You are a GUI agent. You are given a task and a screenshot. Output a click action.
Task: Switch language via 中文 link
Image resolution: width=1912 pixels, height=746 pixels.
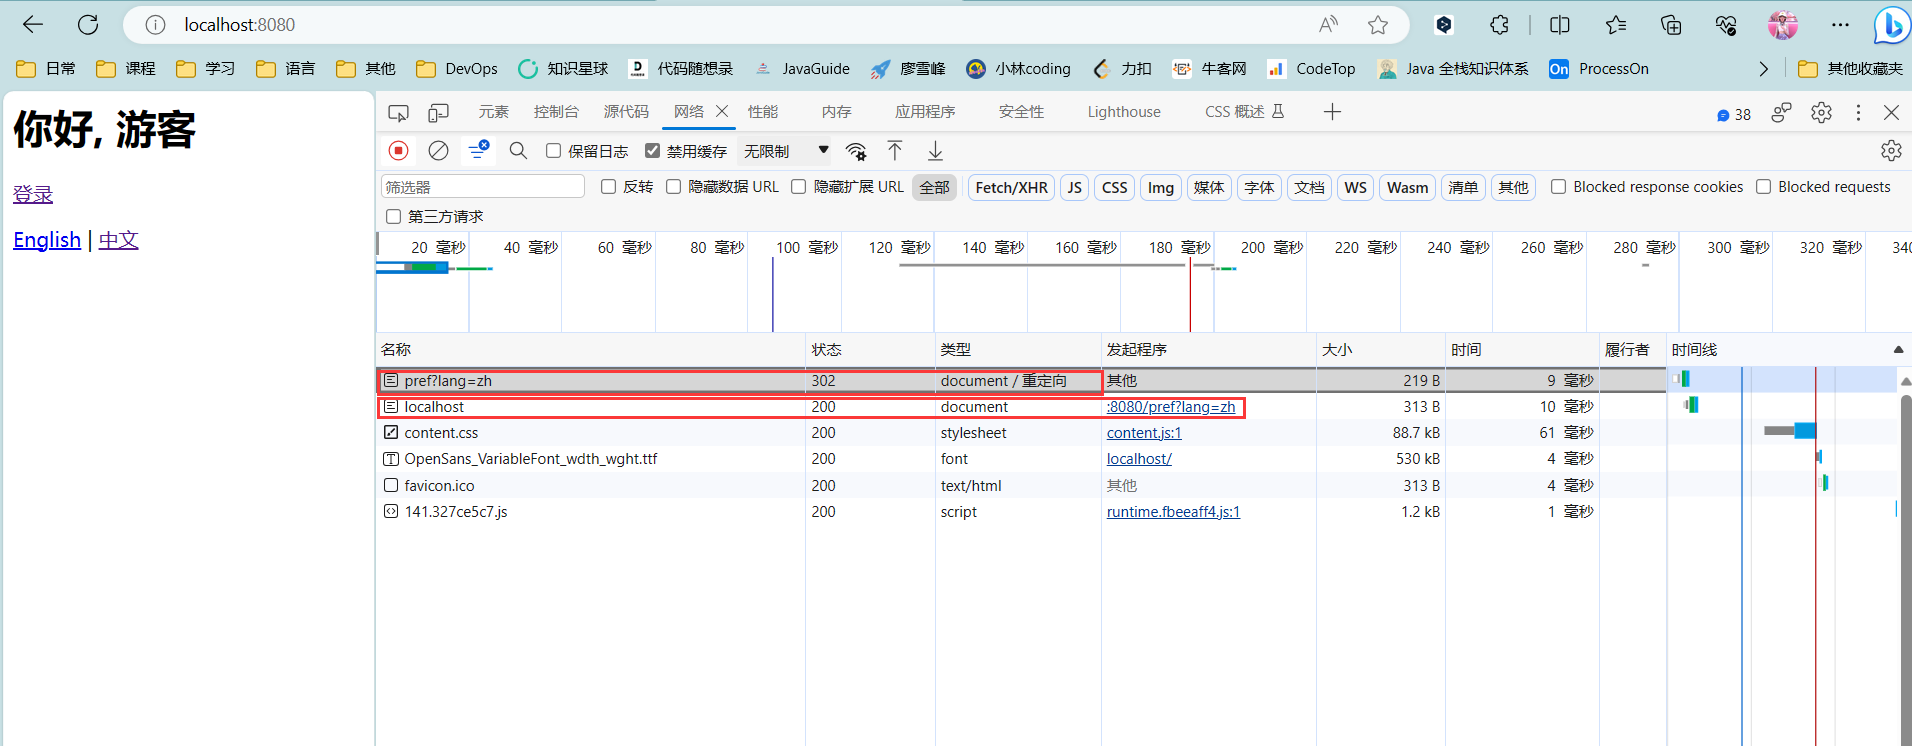click(x=118, y=240)
